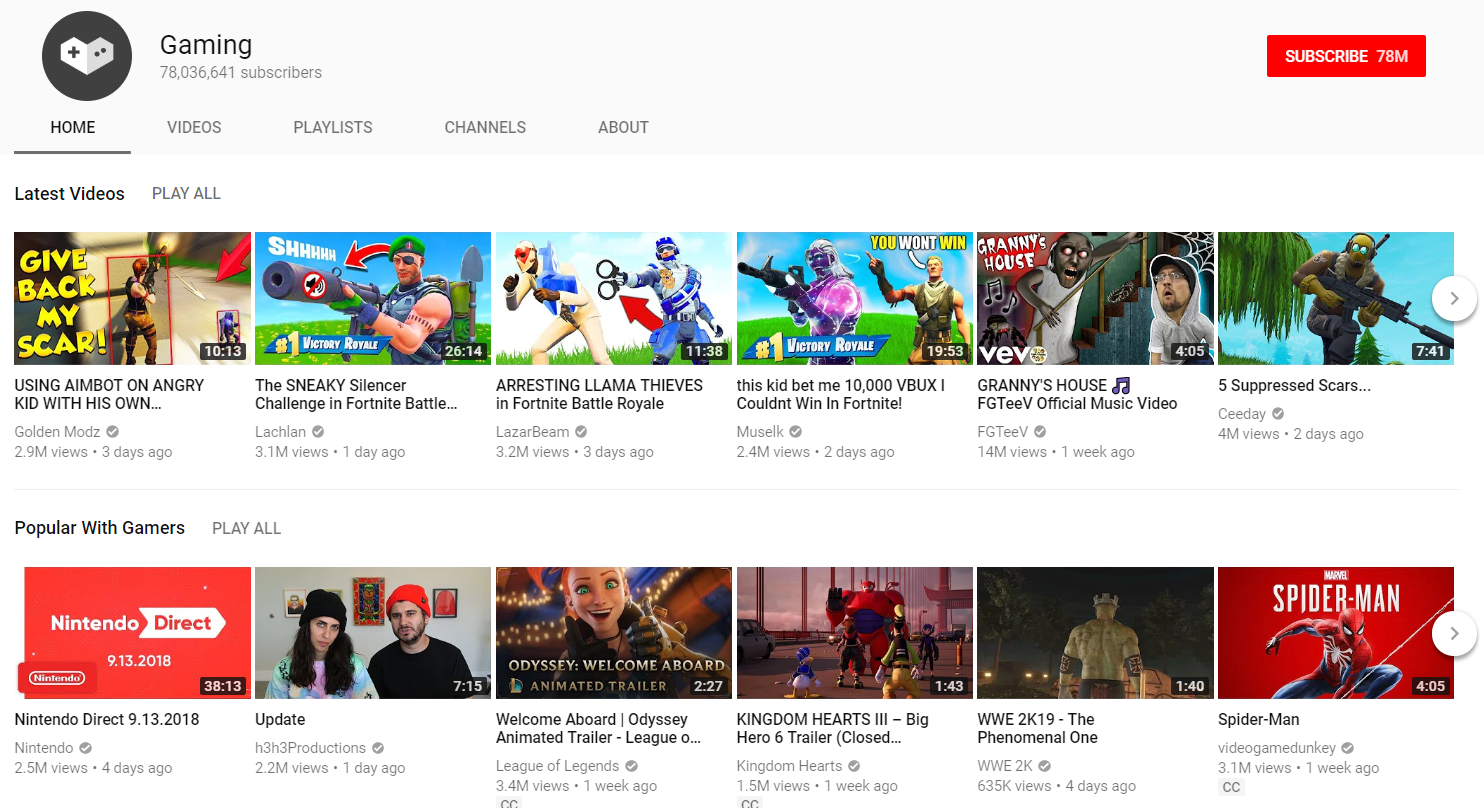Open the SNEAKY Silencer Challenge thumbnail

[x=373, y=298]
